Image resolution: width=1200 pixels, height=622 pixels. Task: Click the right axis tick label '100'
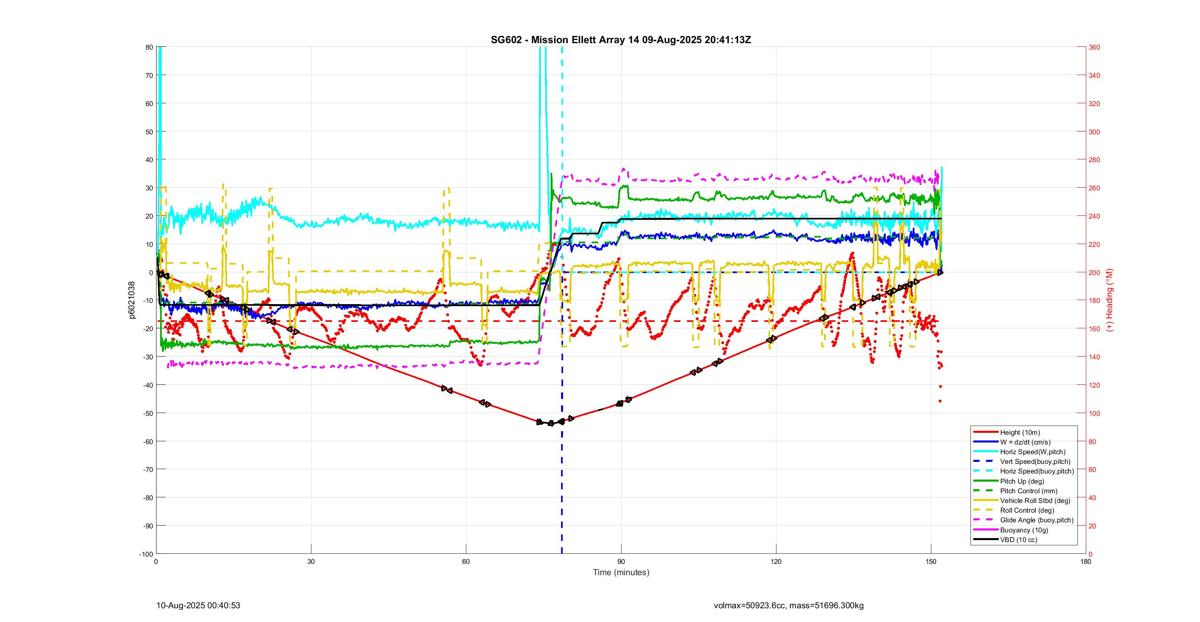pyautogui.click(x=1095, y=413)
